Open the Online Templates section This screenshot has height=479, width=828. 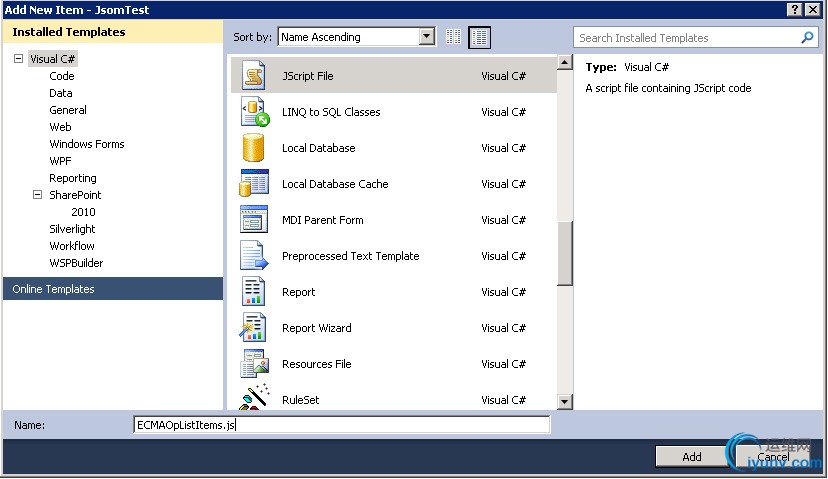click(113, 289)
